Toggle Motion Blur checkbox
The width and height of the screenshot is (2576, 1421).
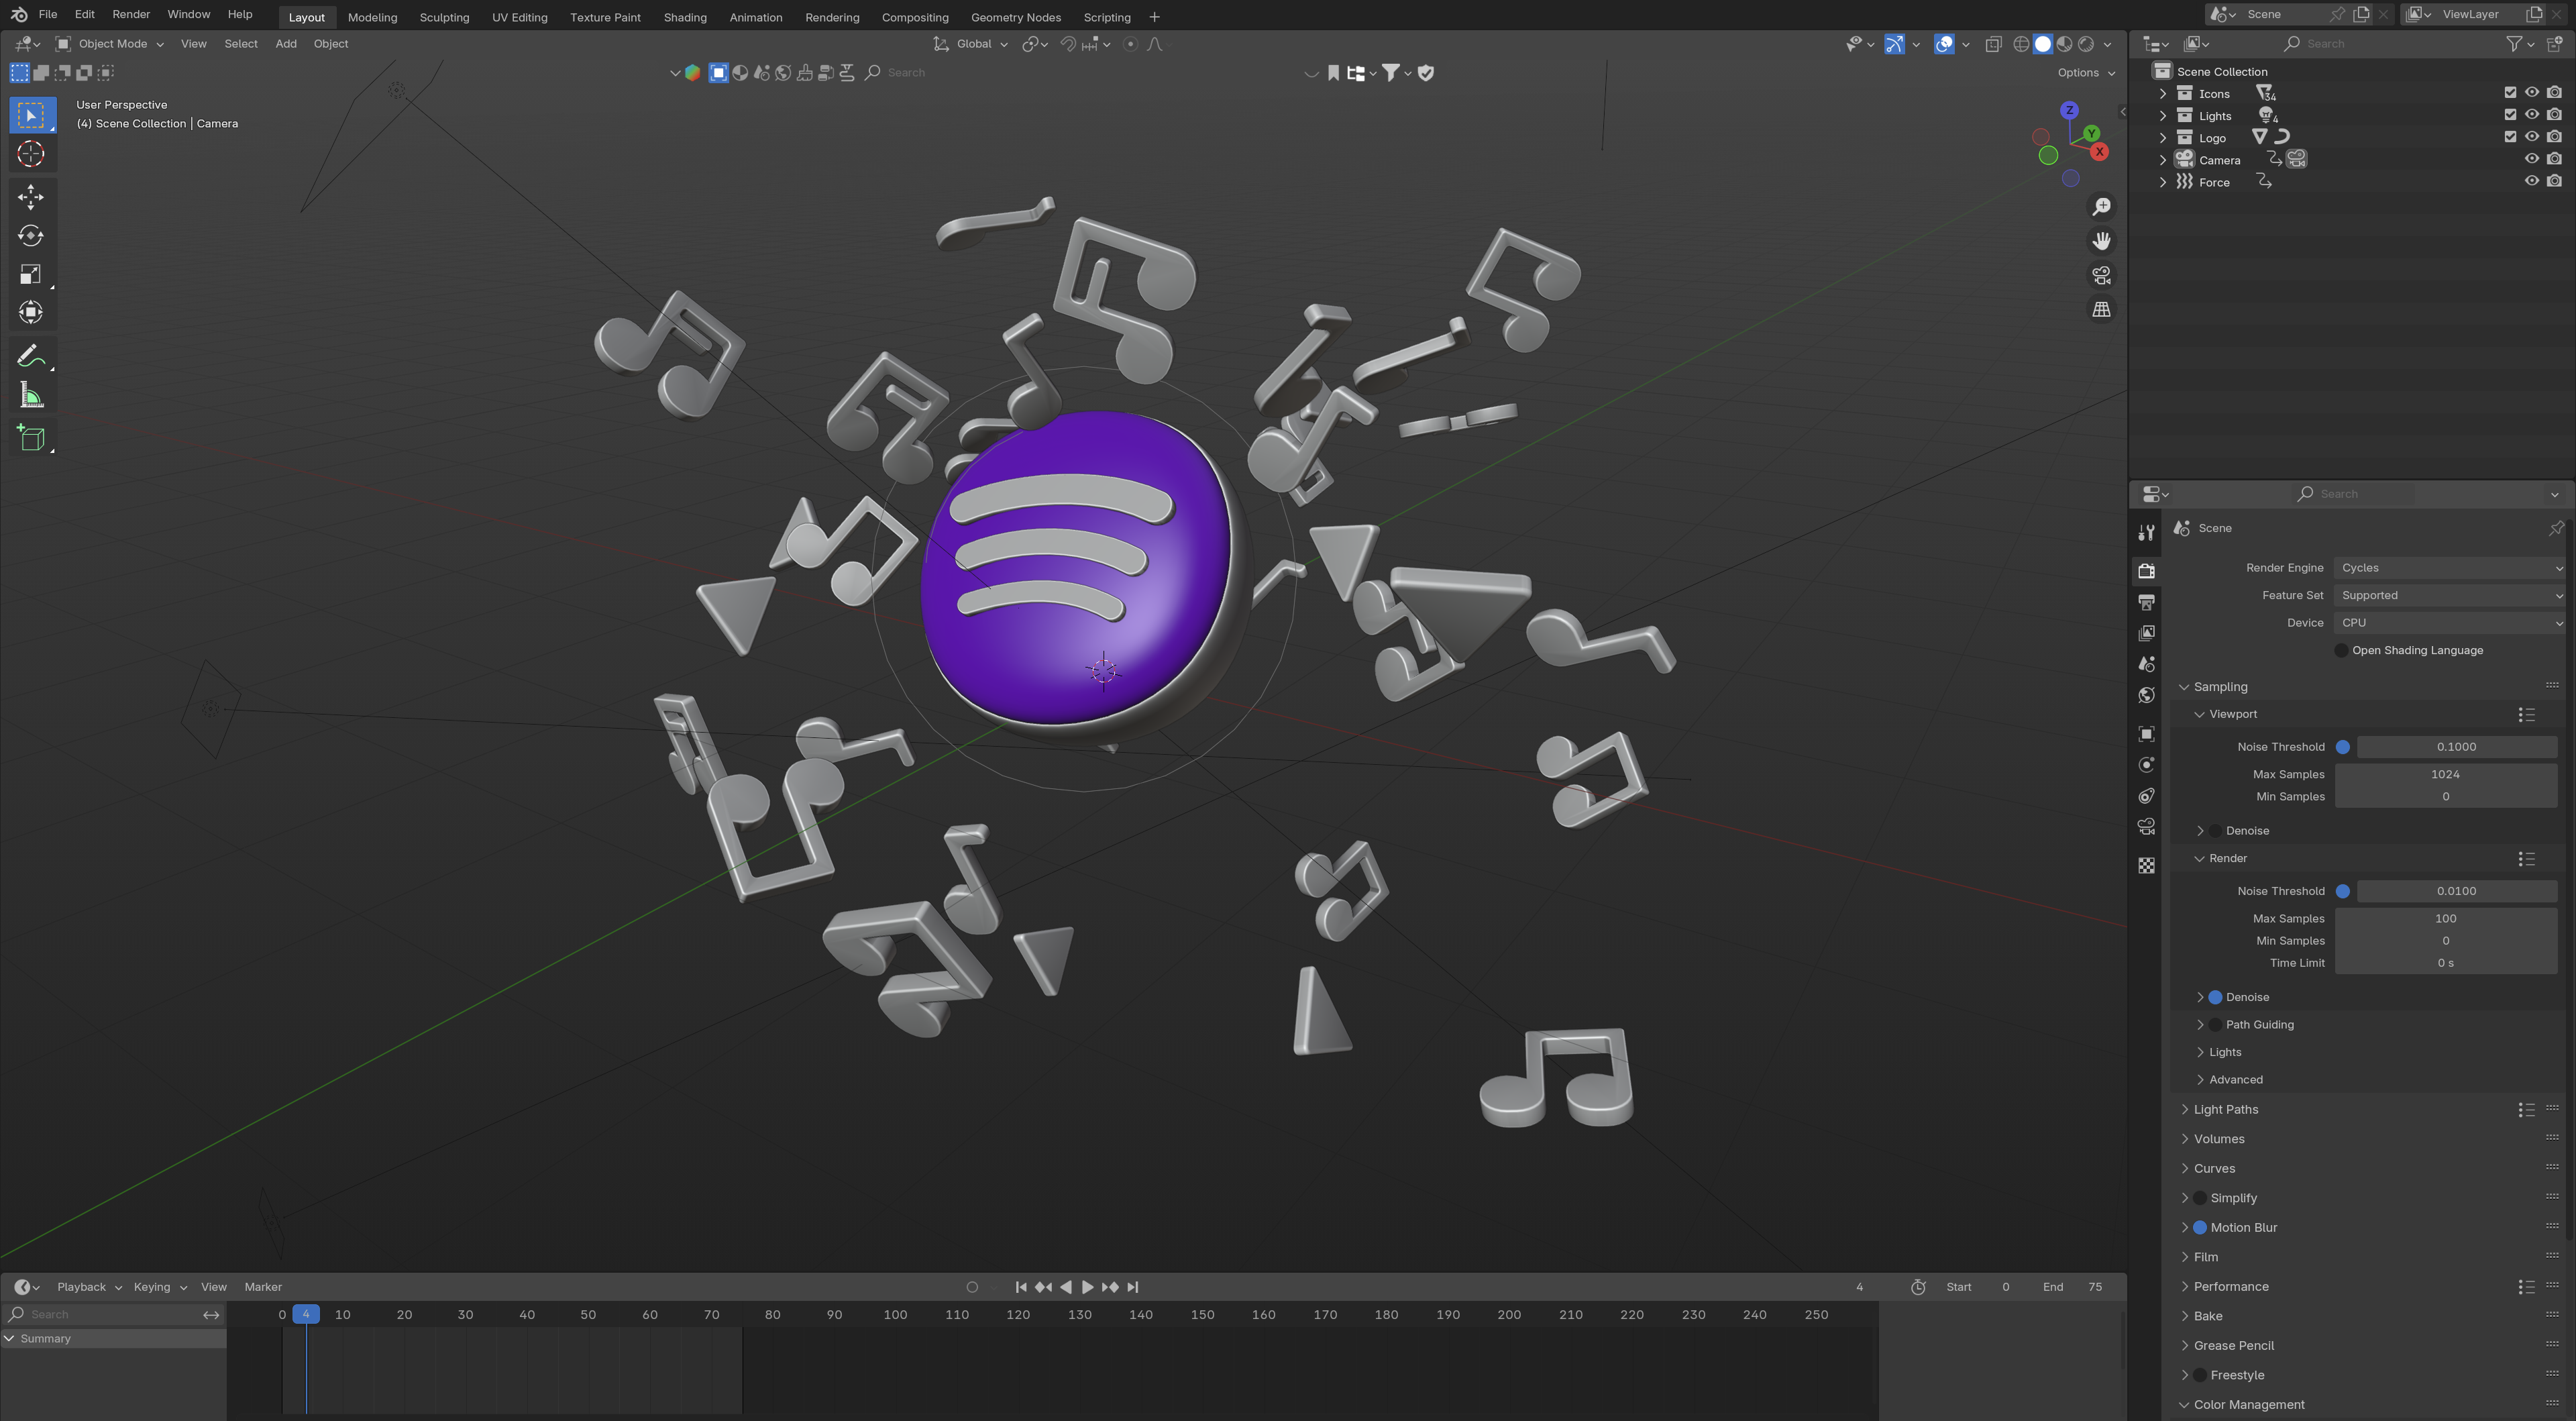[2200, 1227]
